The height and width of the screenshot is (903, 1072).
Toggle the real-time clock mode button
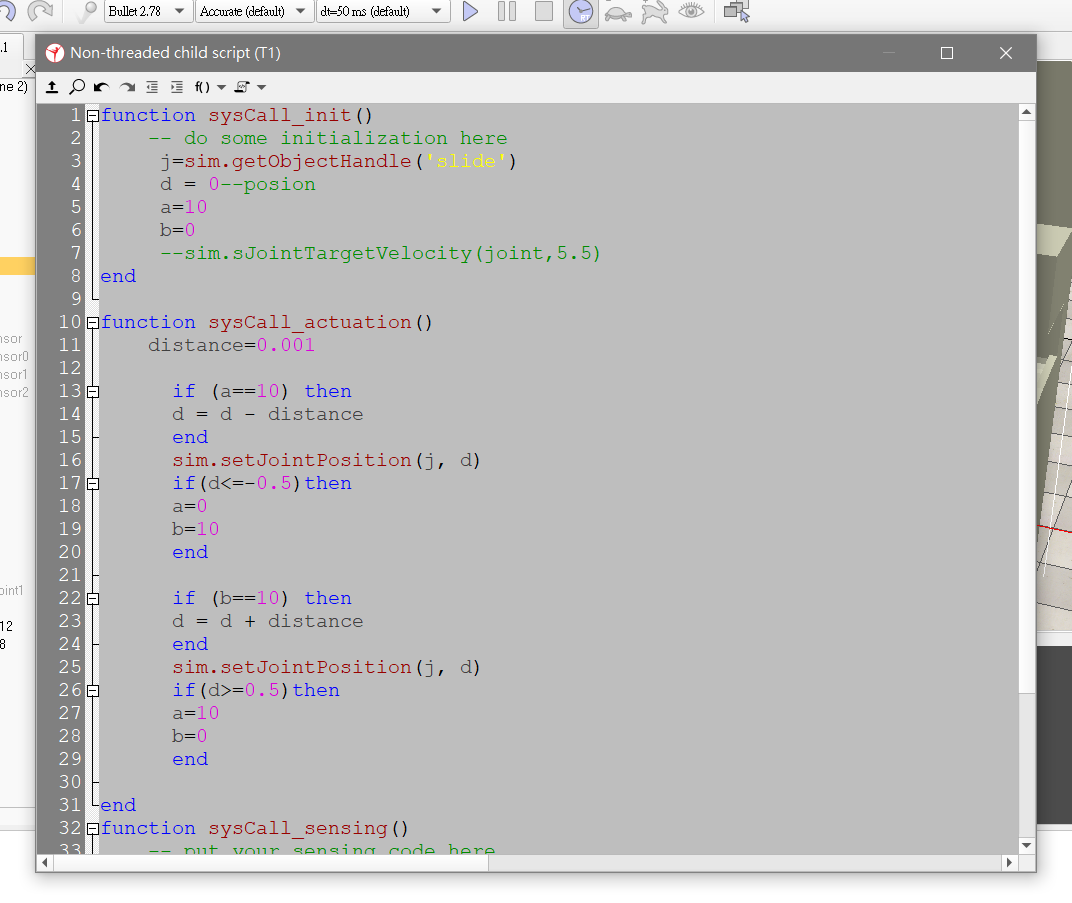click(581, 12)
